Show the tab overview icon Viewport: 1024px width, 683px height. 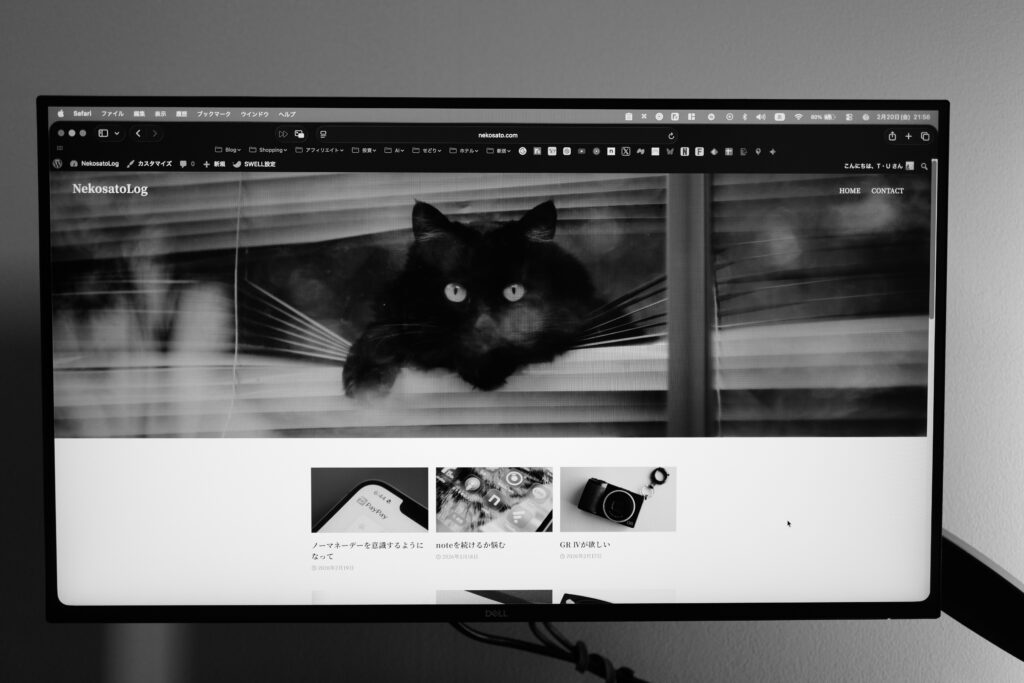[925, 136]
